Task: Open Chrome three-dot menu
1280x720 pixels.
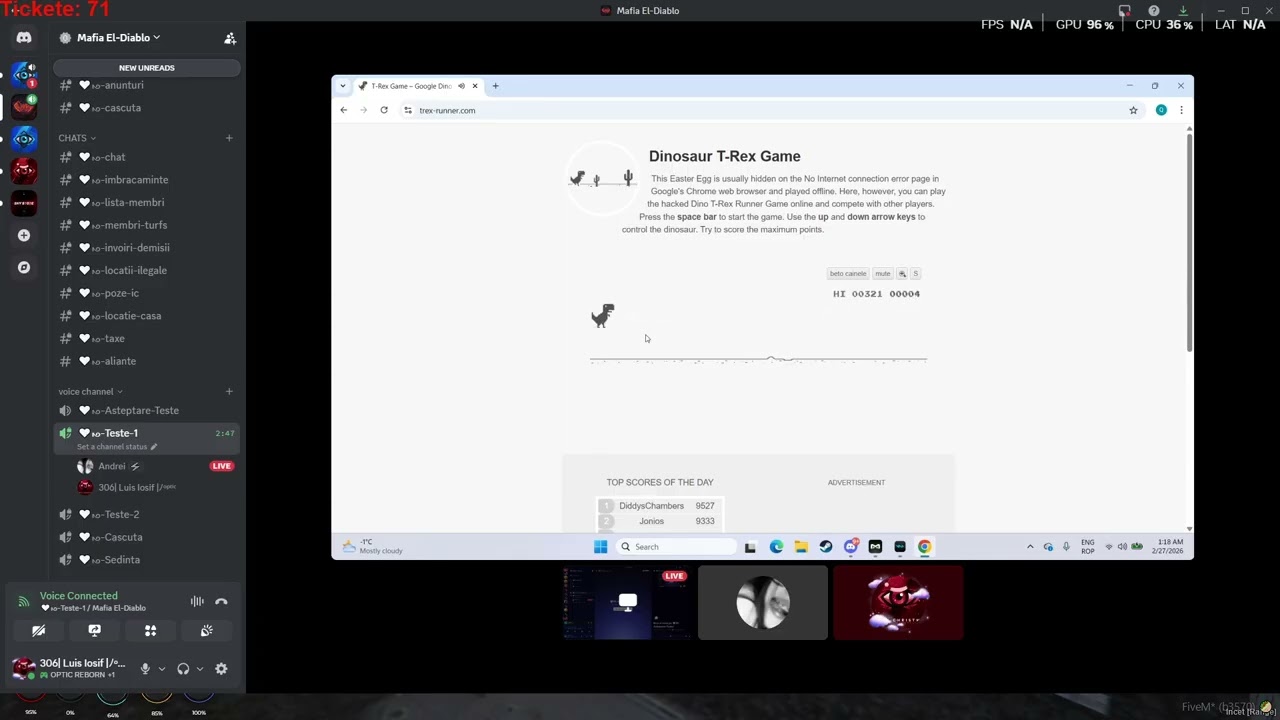Action: click(1181, 110)
